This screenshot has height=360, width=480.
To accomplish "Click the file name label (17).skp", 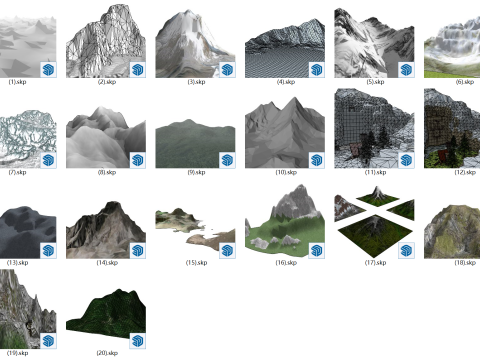I will click(375, 263).
